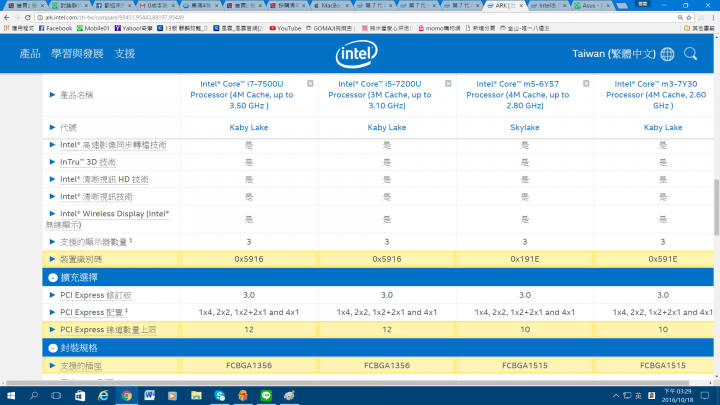Collapse the 封裝規格 section
Image resolution: width=720 pixels, height=405 pixels.
coord(53,348)
